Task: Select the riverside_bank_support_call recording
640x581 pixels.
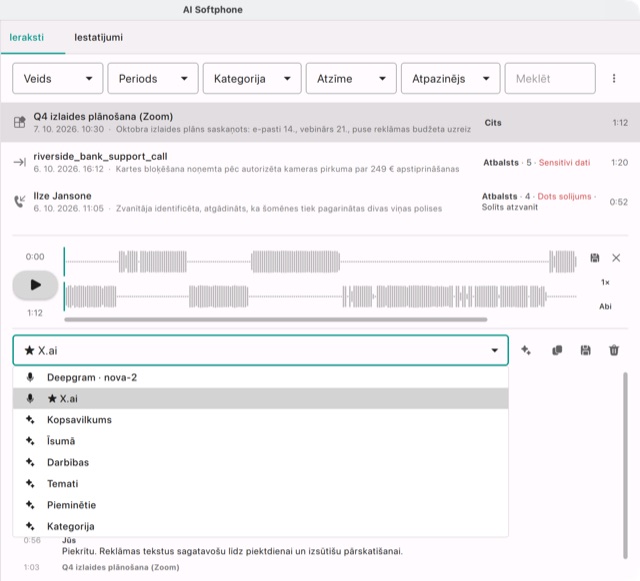Action: click(320, 163)
